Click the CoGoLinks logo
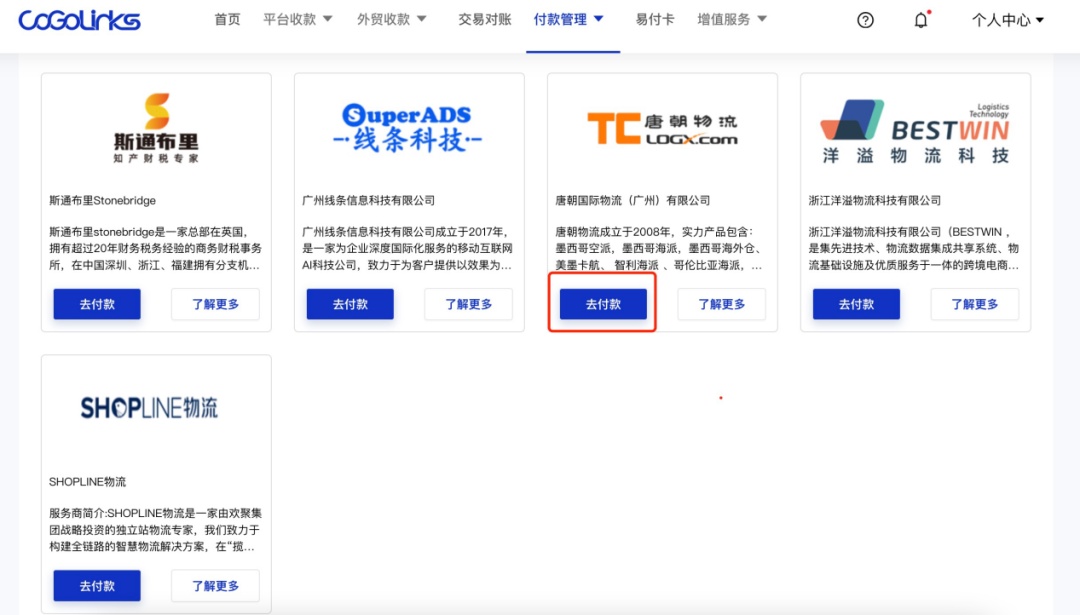 tap(79, 20)
